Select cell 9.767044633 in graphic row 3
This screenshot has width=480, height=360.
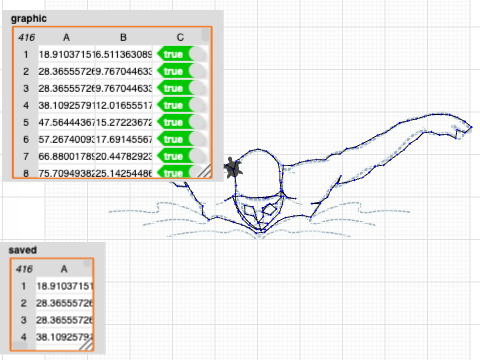click(x=123, y=88)
